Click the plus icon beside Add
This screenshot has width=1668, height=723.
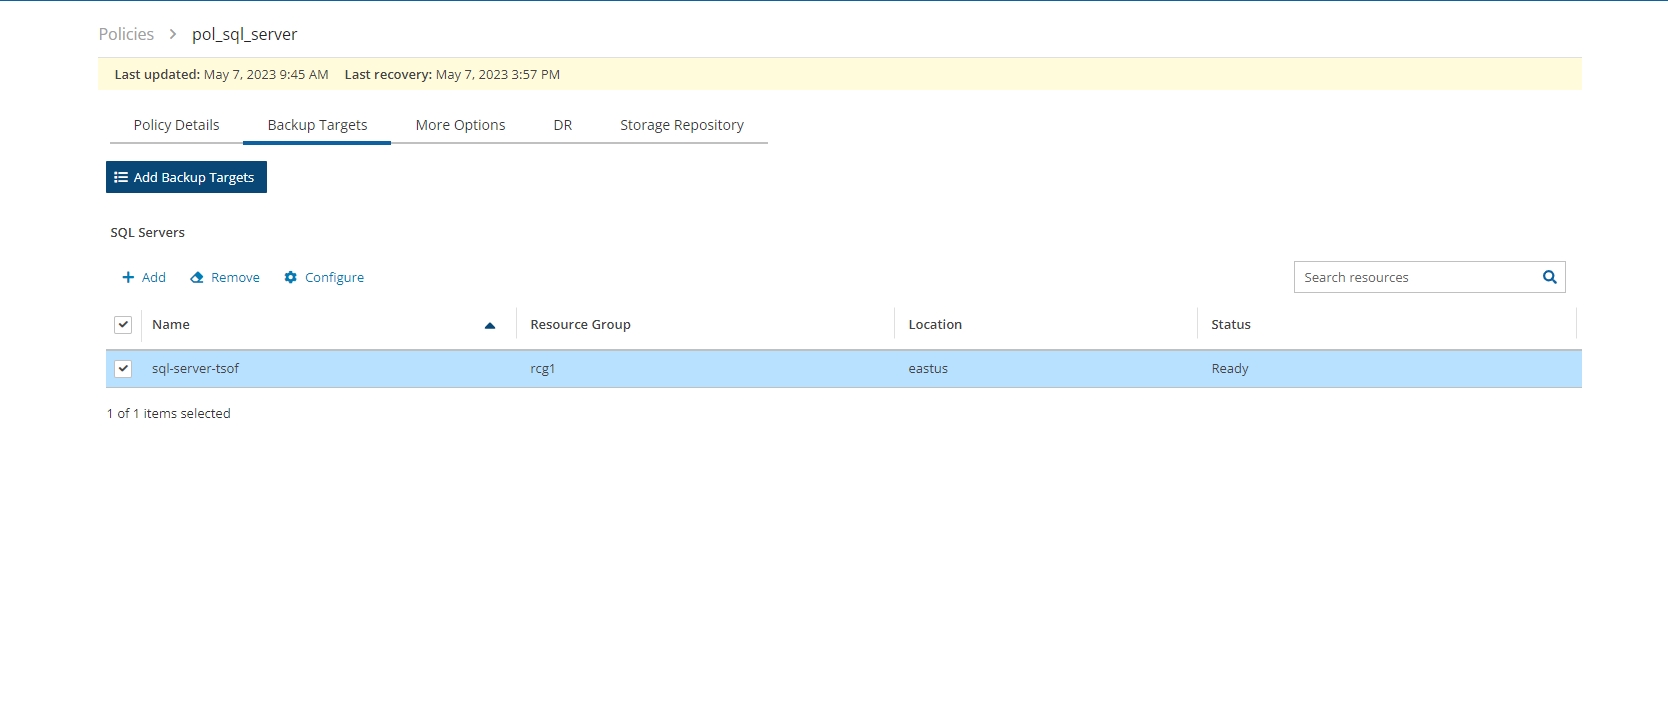128,278
